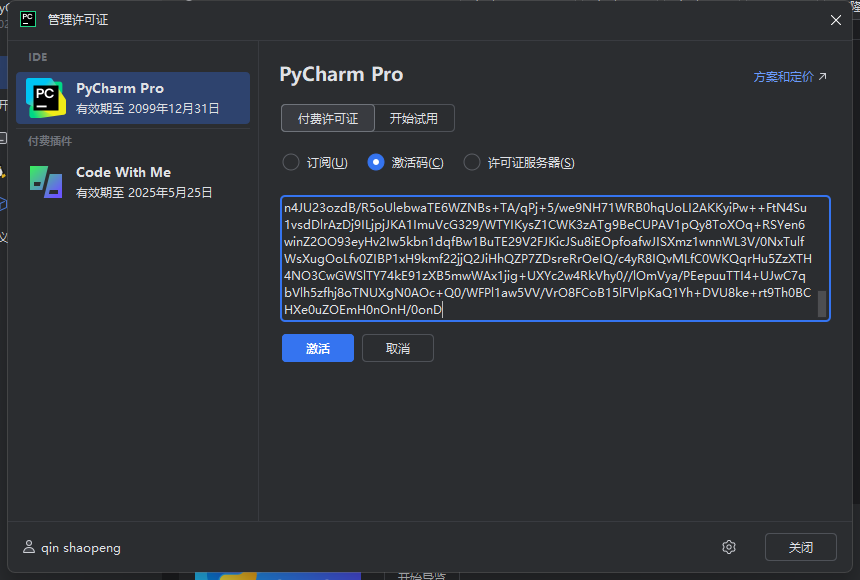Select the 许可证服务器 (License server) radio button
Viewport: 860px width, 580px height.
tap(472, 162)
